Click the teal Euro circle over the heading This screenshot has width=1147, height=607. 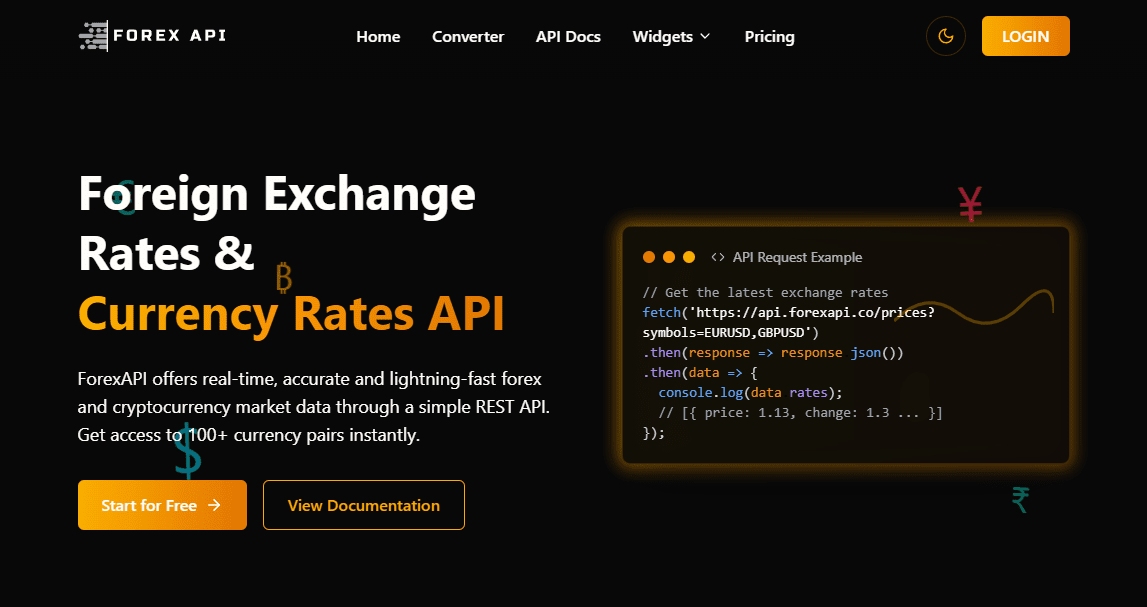[124, 197]
